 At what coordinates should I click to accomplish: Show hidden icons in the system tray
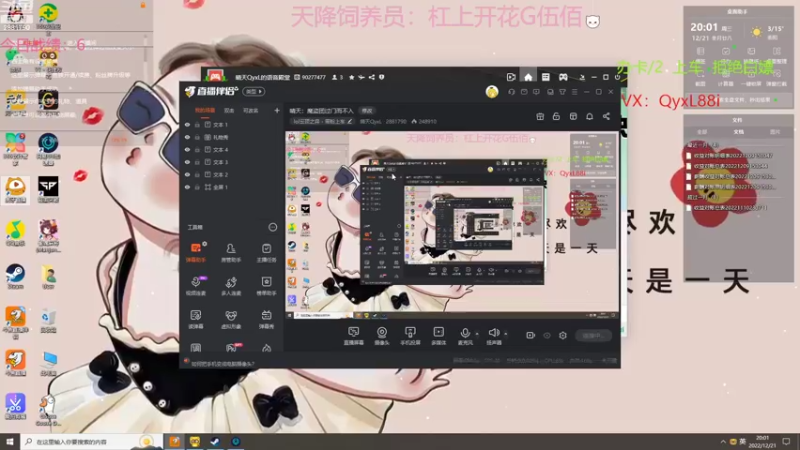click(x=722, y=441)
